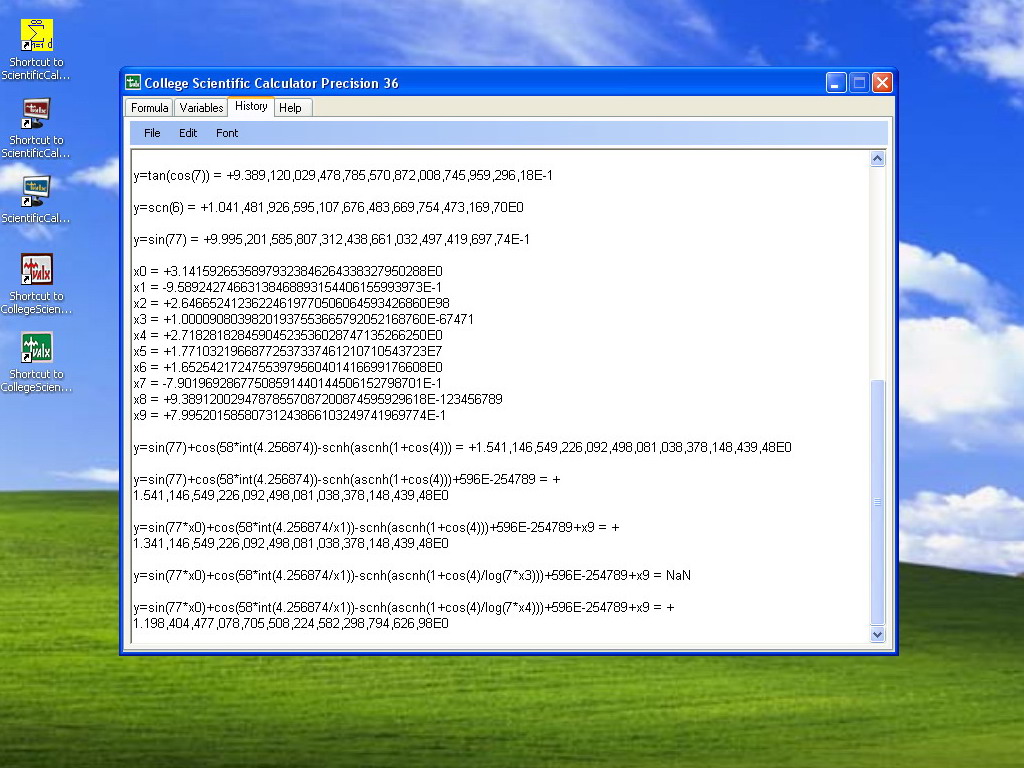Select the ScientificCal desktop icon without 'Shortcut to'
Screen dimensions: 1024x768
pyautogui.click(x=37, y=199)
